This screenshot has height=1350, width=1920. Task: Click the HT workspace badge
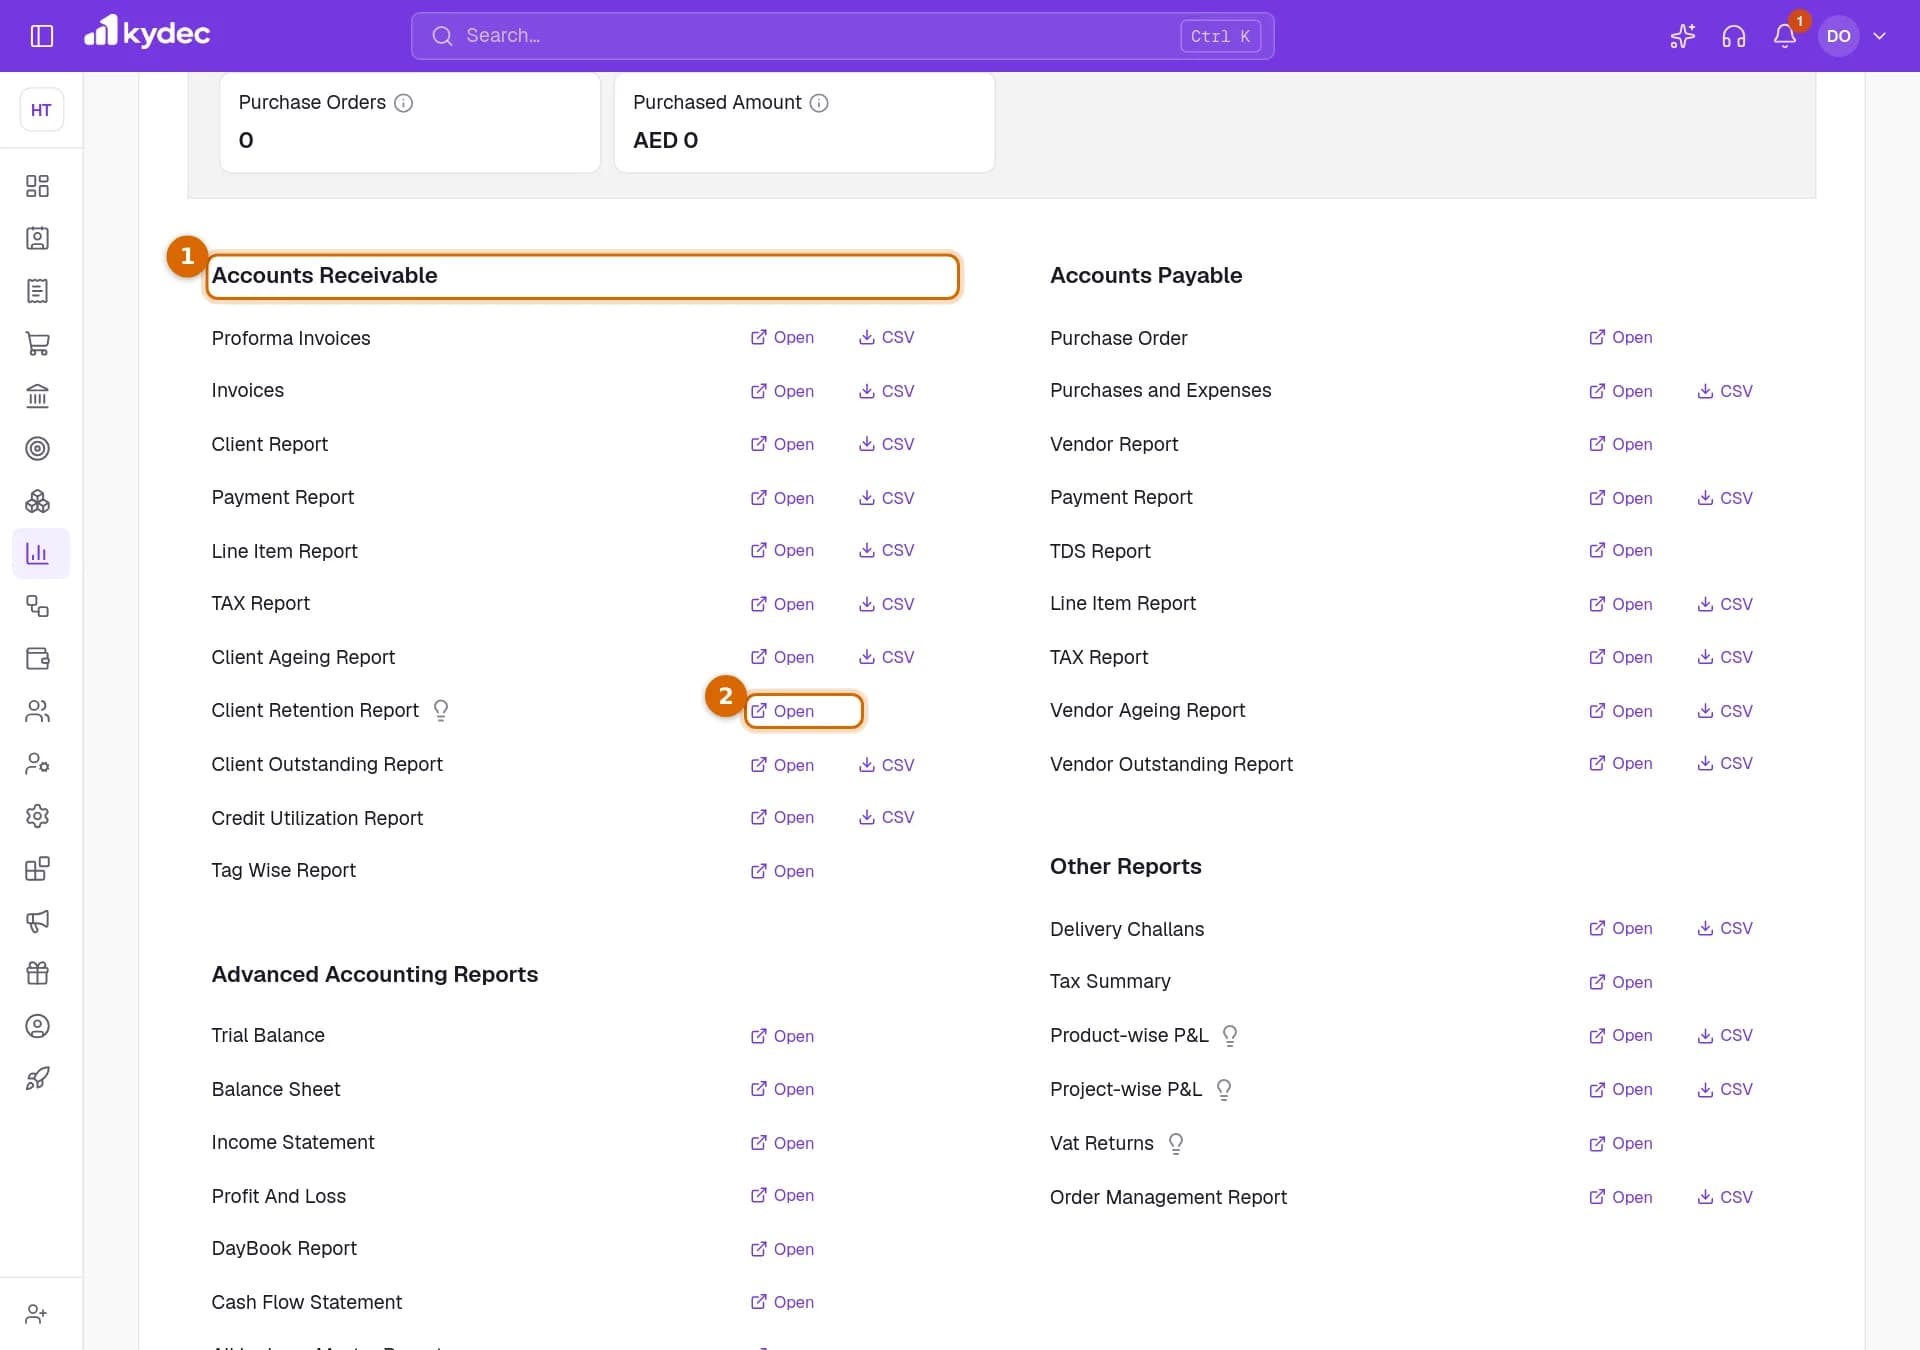pos(41,110)
